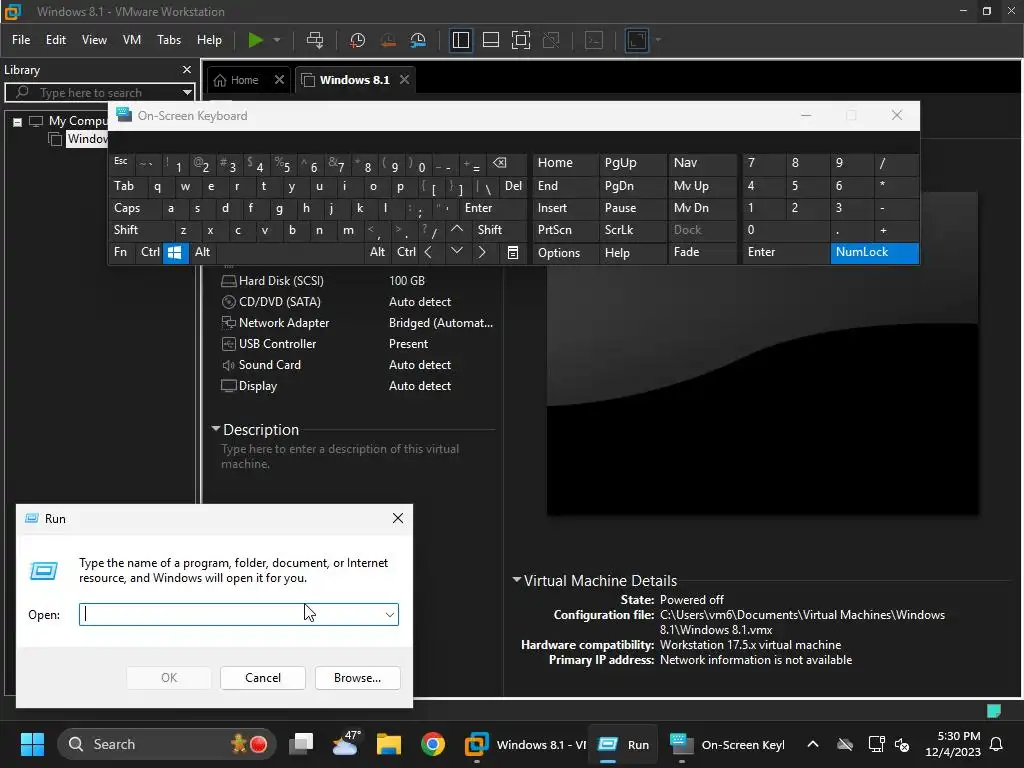1024x768 pixels.
Task: Toggle the Fn key on On-Screen Keyboard
Action: (x=121, y=252)
